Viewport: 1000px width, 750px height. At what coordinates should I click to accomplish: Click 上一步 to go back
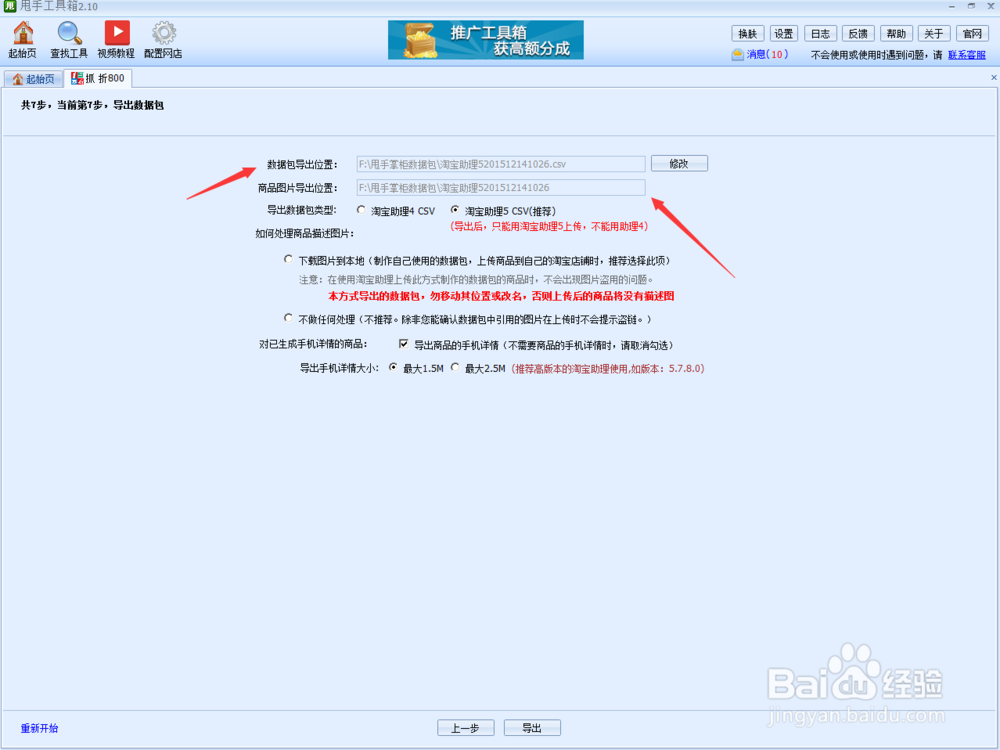click(x=466, y=727)
